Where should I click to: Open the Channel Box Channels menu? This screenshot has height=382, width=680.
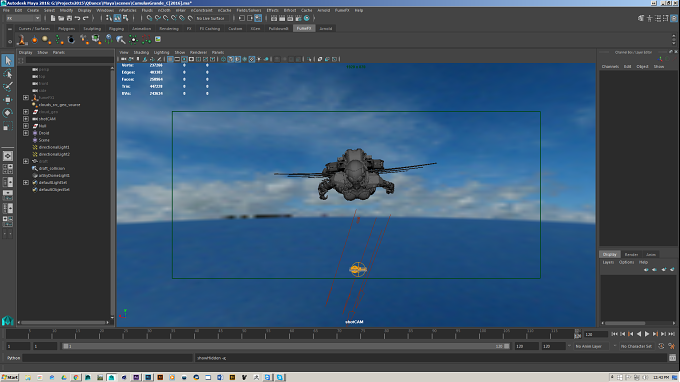[610, 67]
